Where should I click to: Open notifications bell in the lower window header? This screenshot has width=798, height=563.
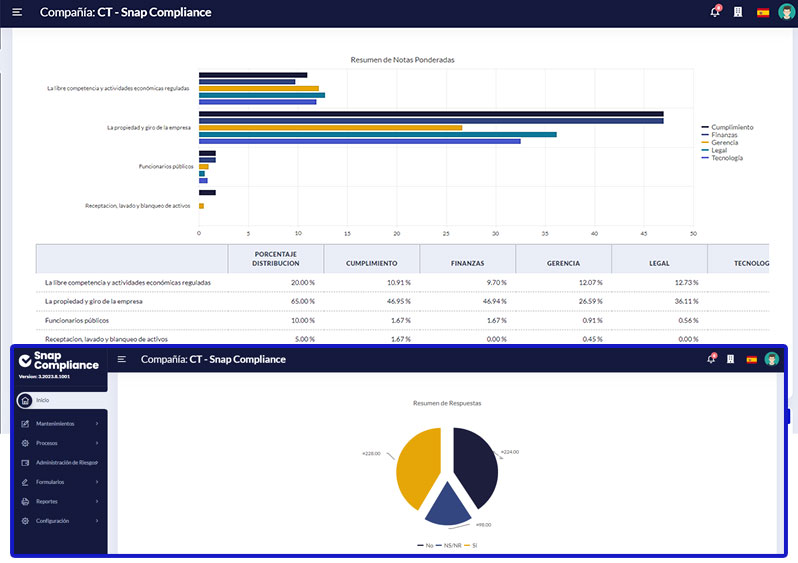pyautogui.click(x=711, y=359)
